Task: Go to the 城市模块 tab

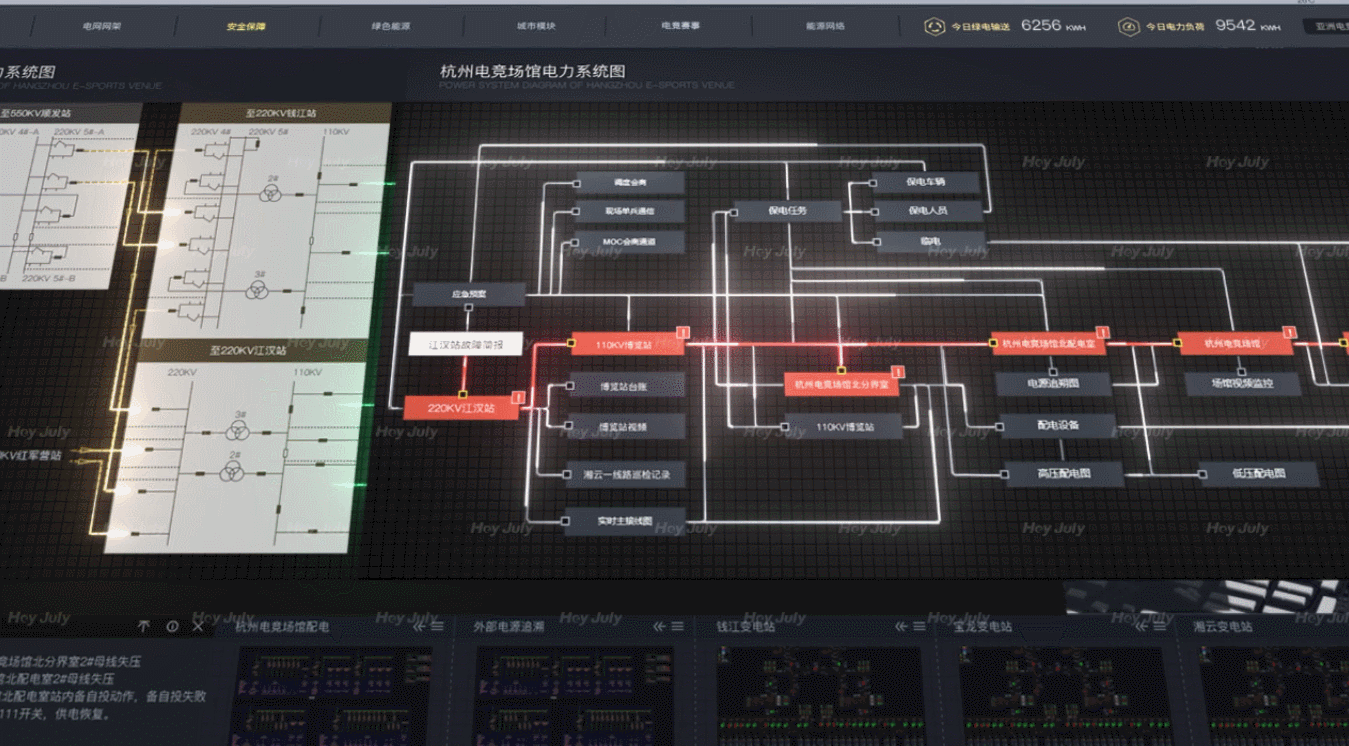Action: pyautogui.click(x=536, y=26)
